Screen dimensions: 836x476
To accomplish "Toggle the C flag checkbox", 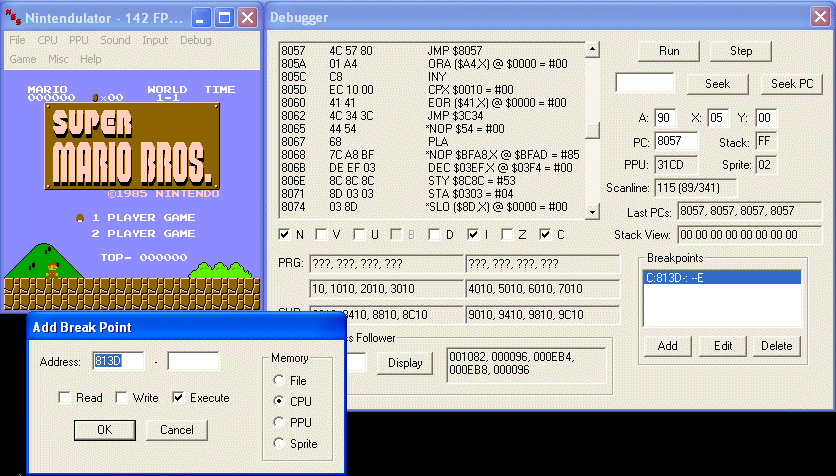I will click(x=545, y=235).
